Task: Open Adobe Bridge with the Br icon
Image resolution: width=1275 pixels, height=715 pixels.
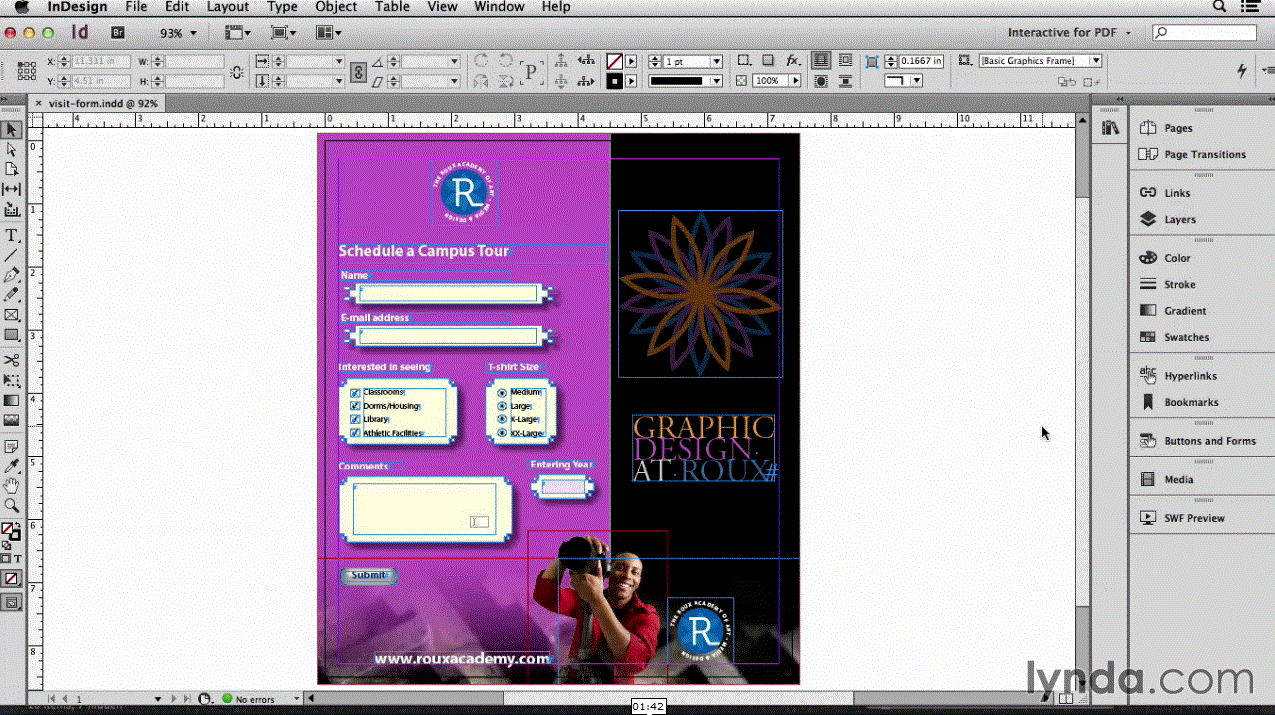Action: click(118, 33)
